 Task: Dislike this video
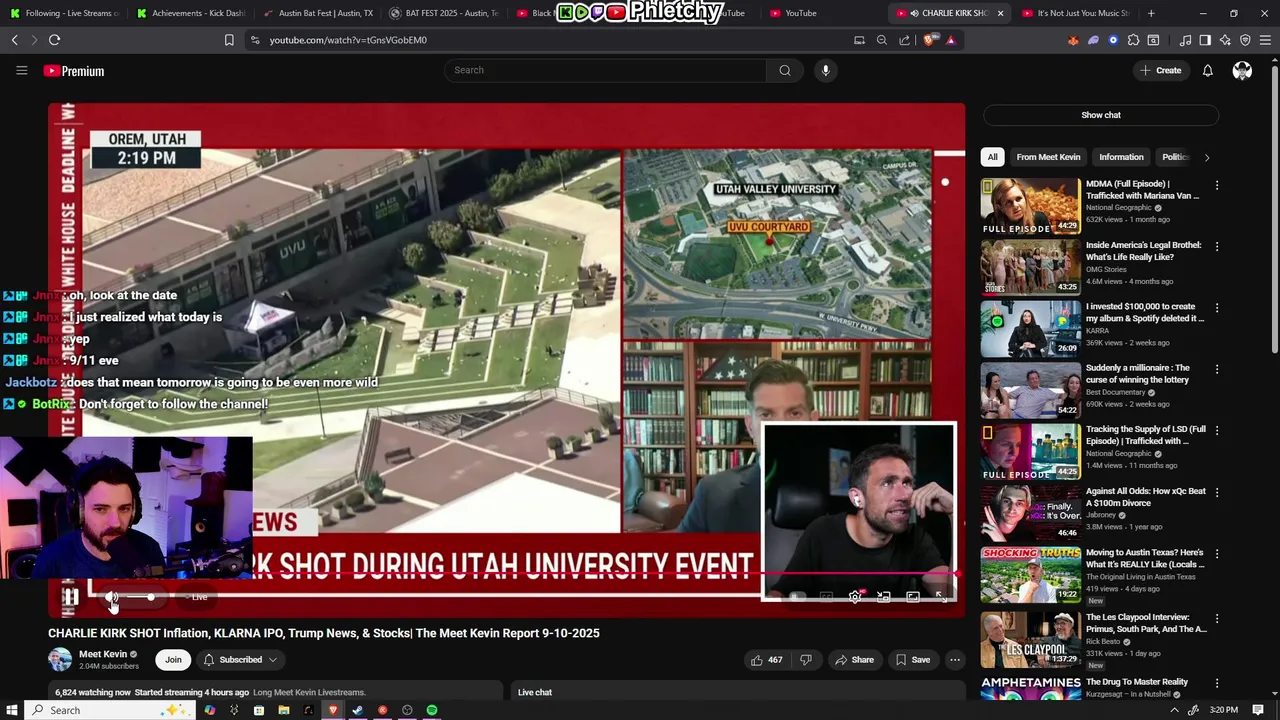pos(806,660)
